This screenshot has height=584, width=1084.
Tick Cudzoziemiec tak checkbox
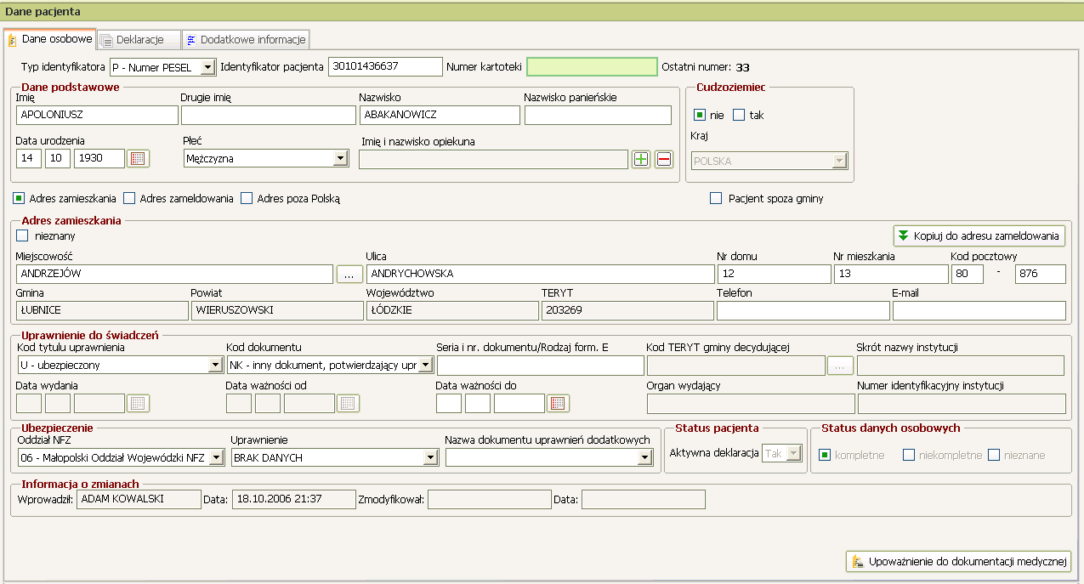738,115
